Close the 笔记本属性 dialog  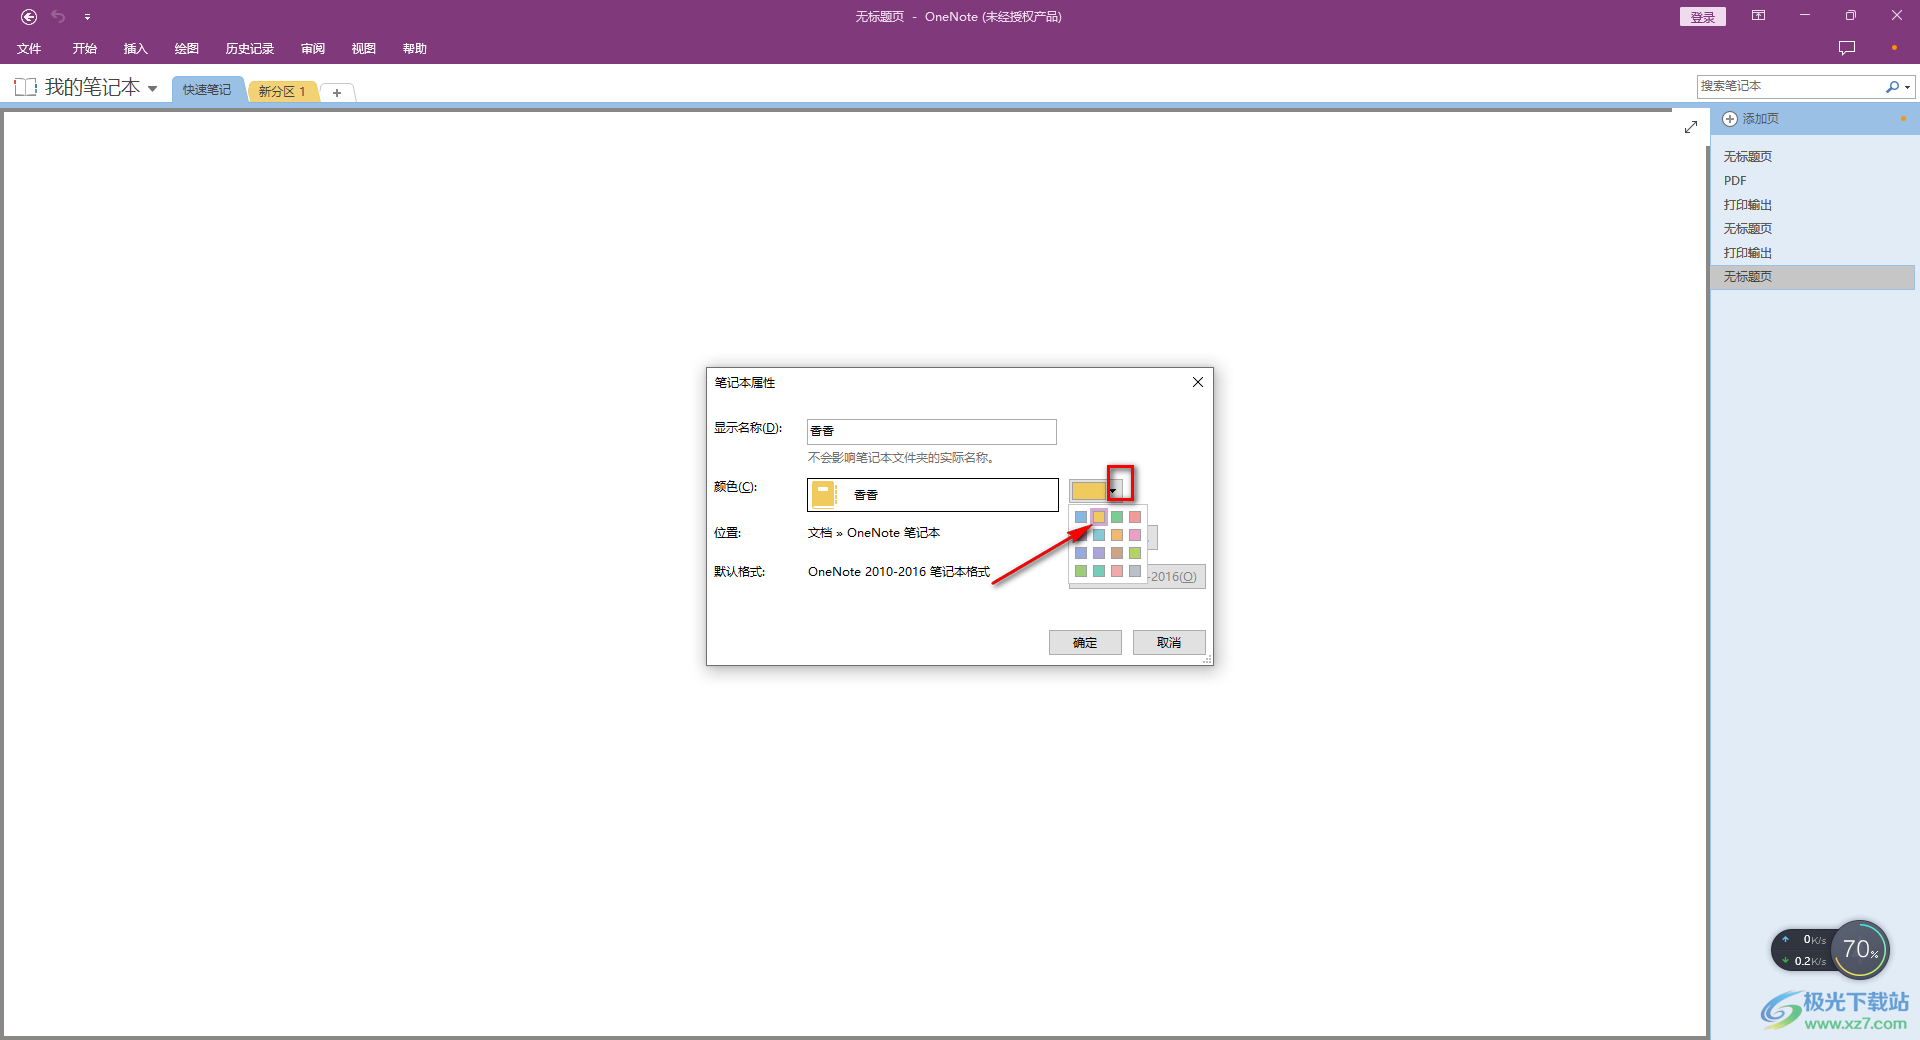tap(1198, 382)
